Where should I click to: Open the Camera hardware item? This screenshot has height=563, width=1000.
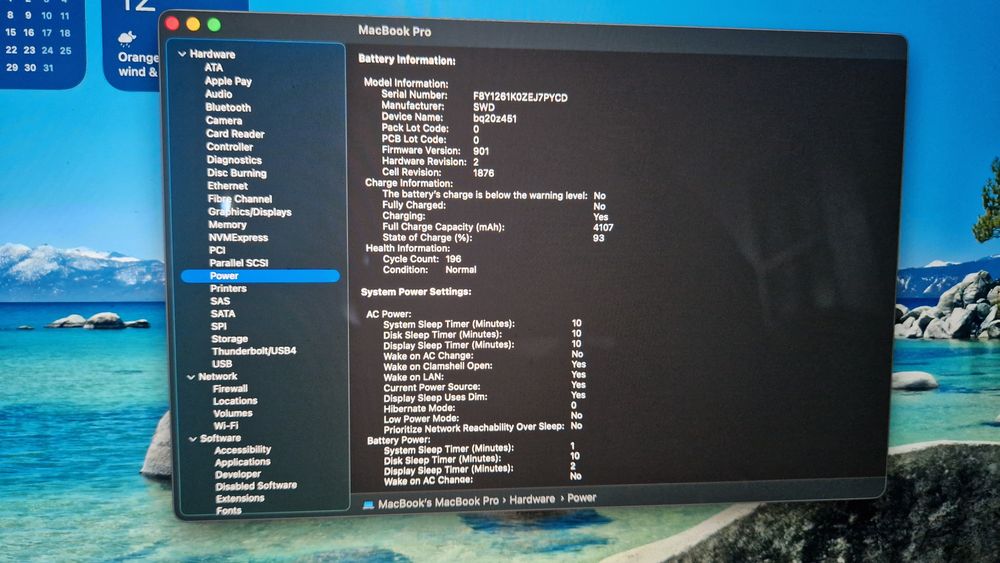223,121
